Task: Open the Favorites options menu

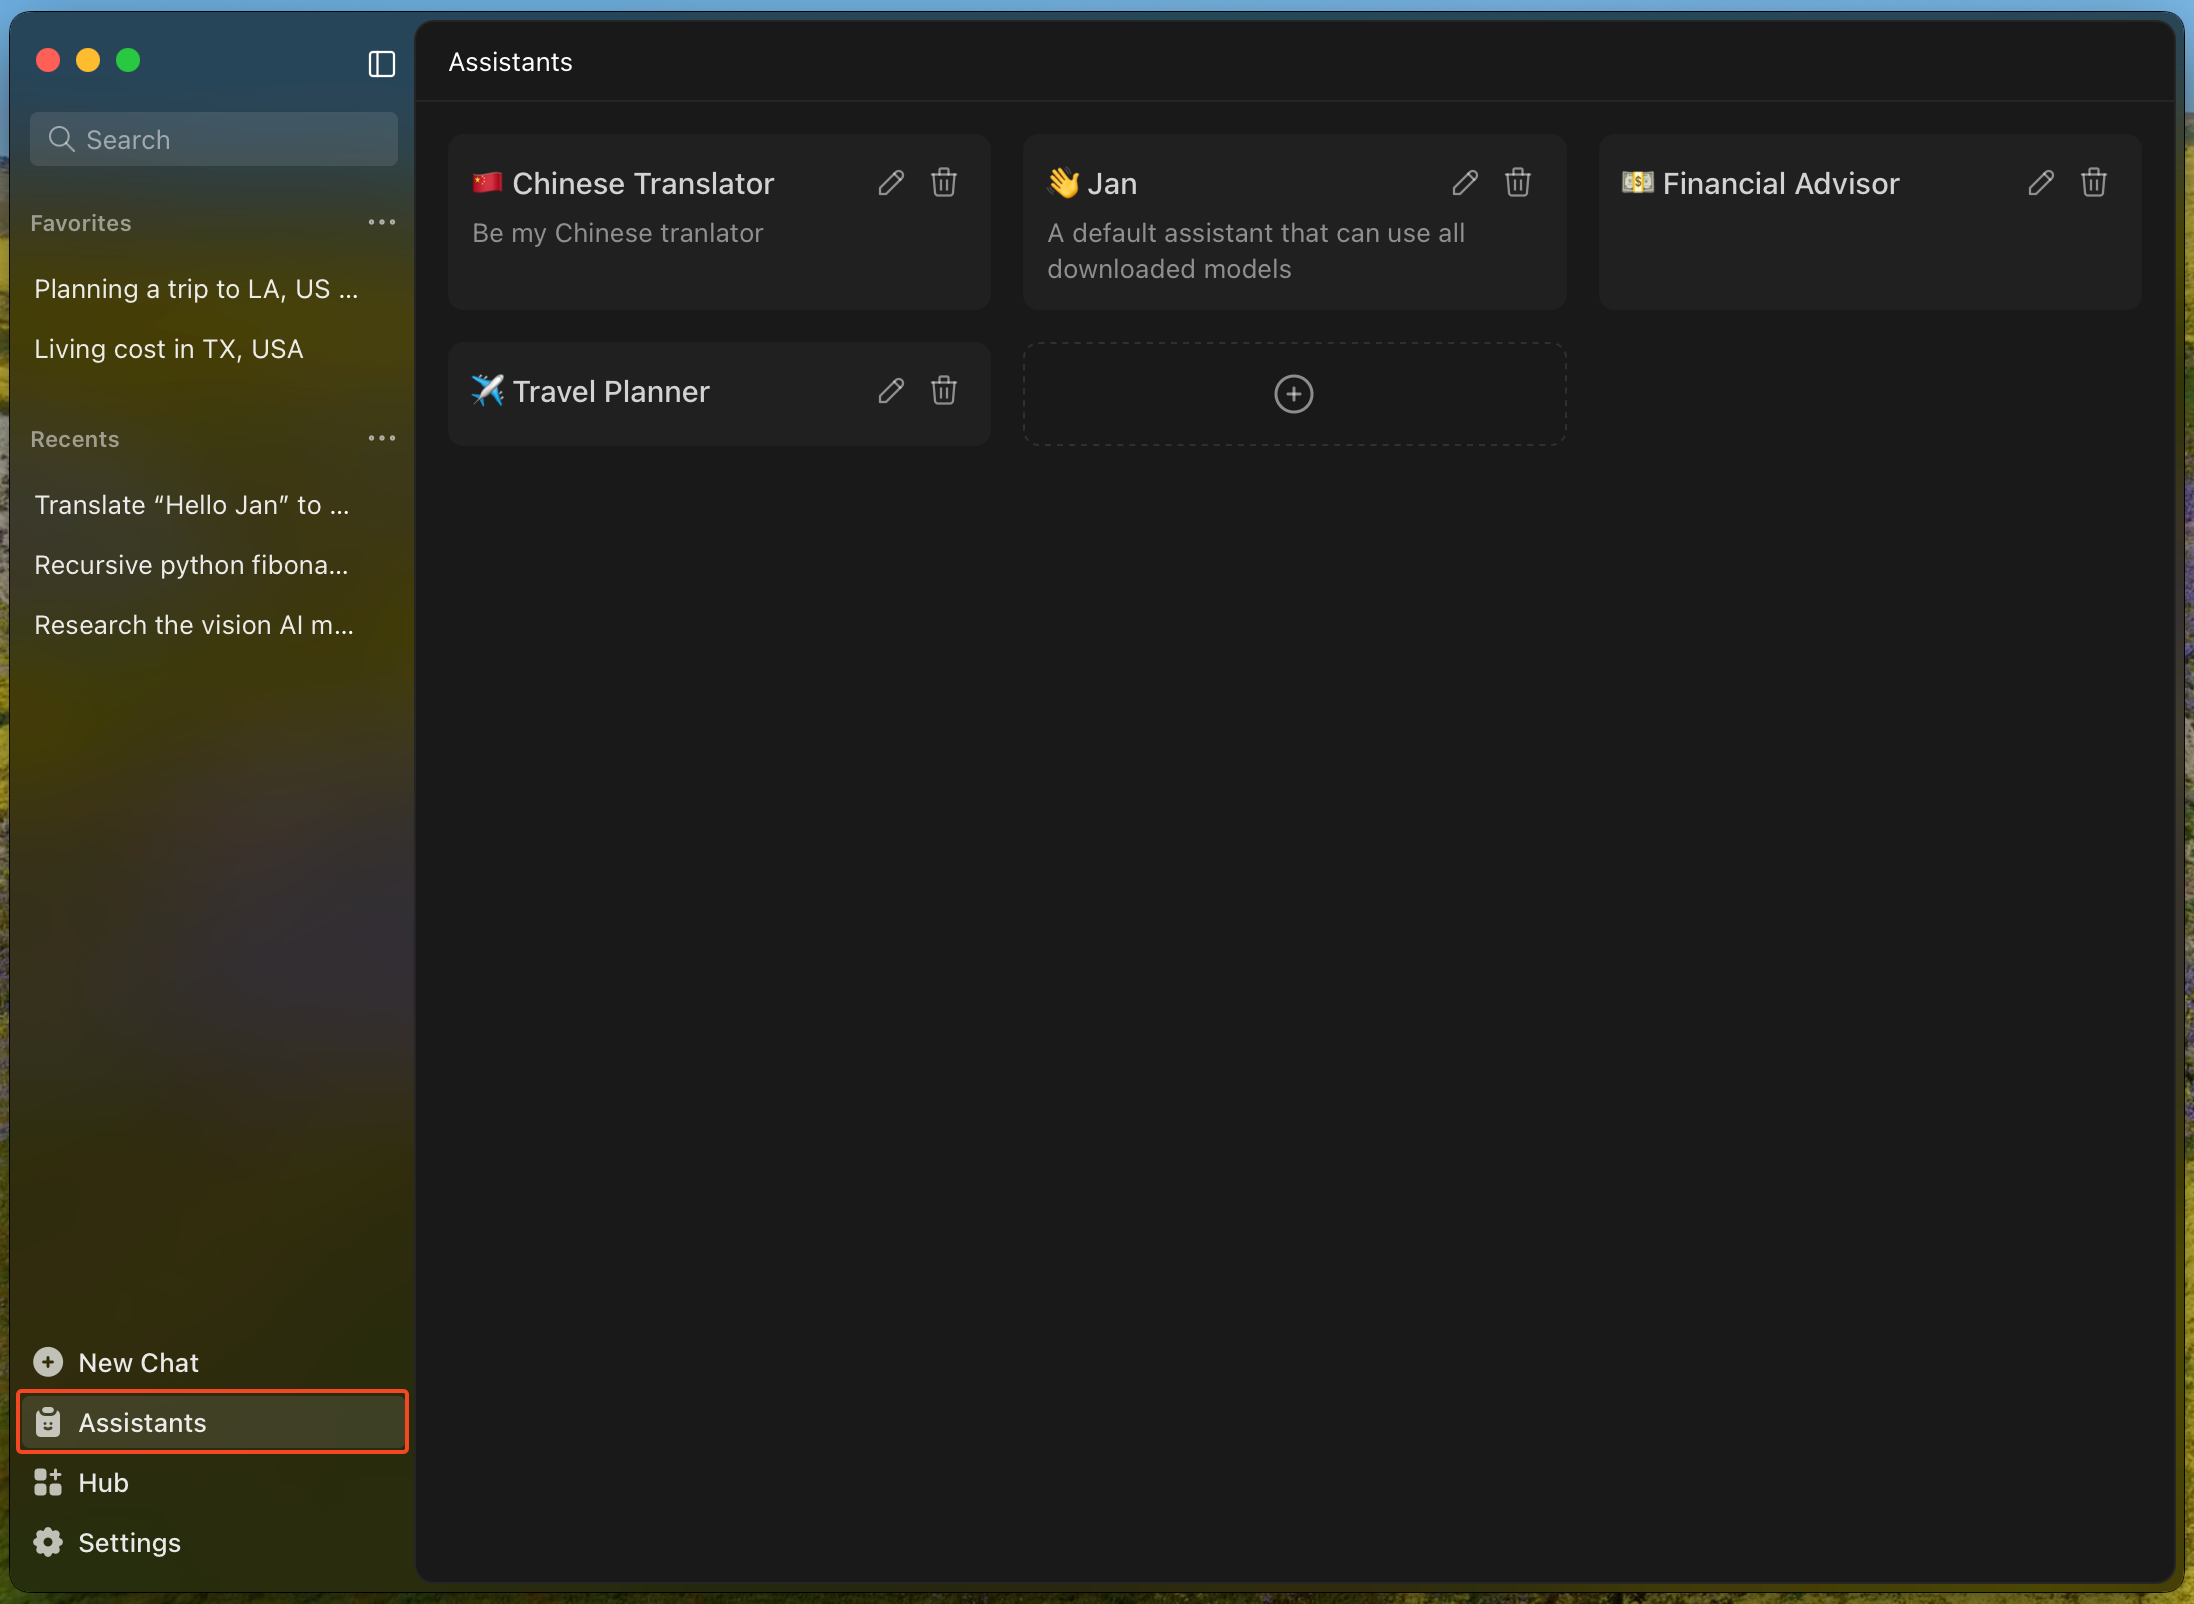Action: pos(383,222)
